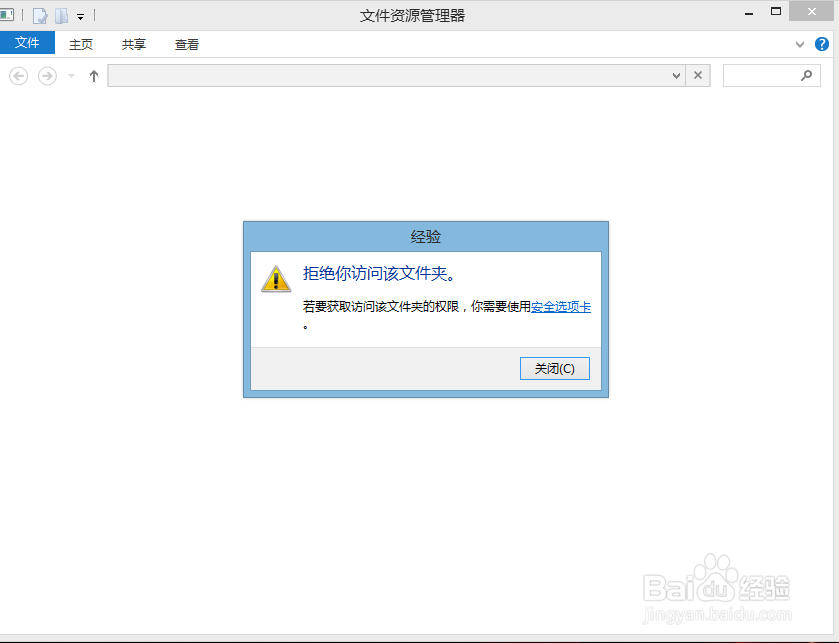Click the Back arrow
839x643 pixels.
18,75
